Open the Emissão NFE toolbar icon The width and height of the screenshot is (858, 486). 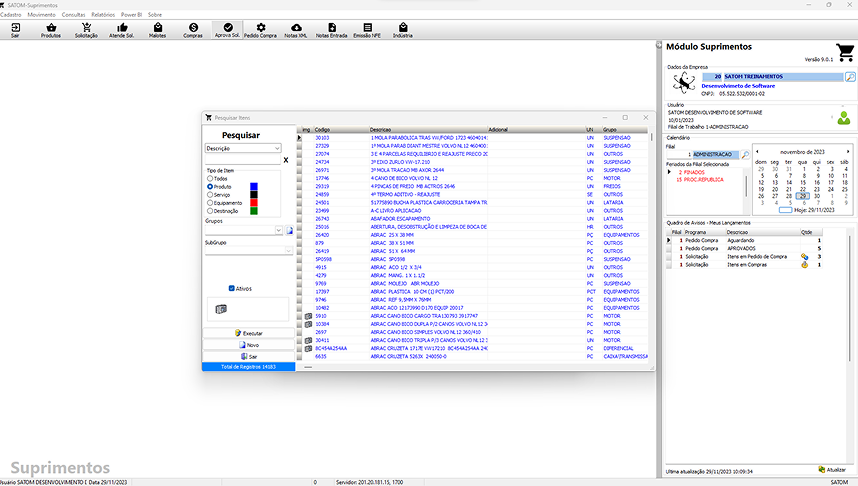366,30
